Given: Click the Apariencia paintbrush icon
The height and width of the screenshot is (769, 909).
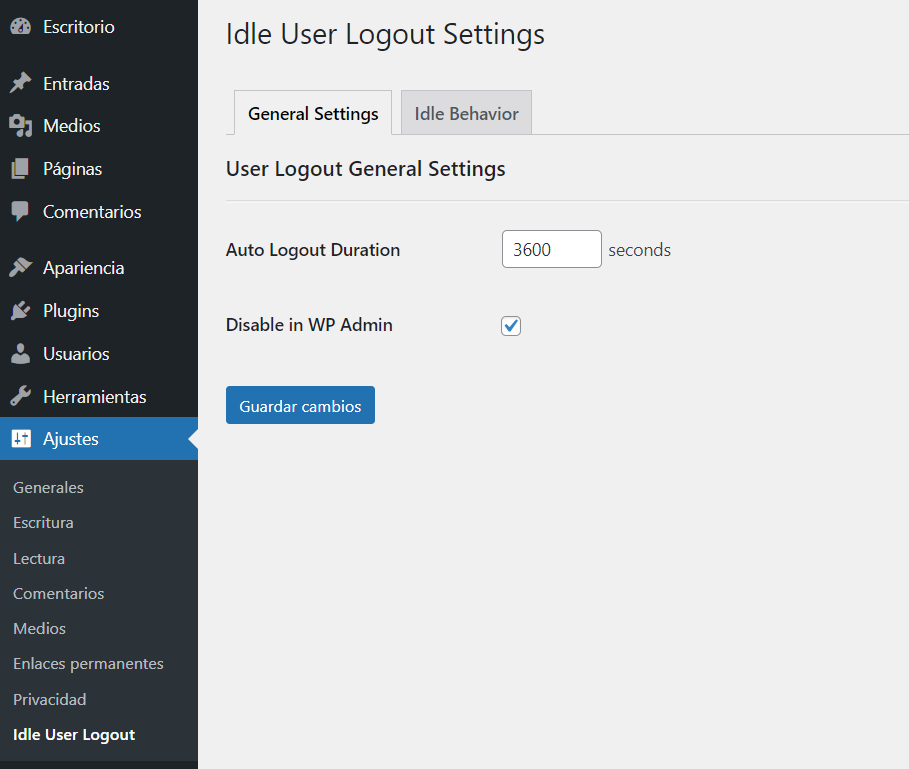Looking at the screenshot, I should 21,268.
